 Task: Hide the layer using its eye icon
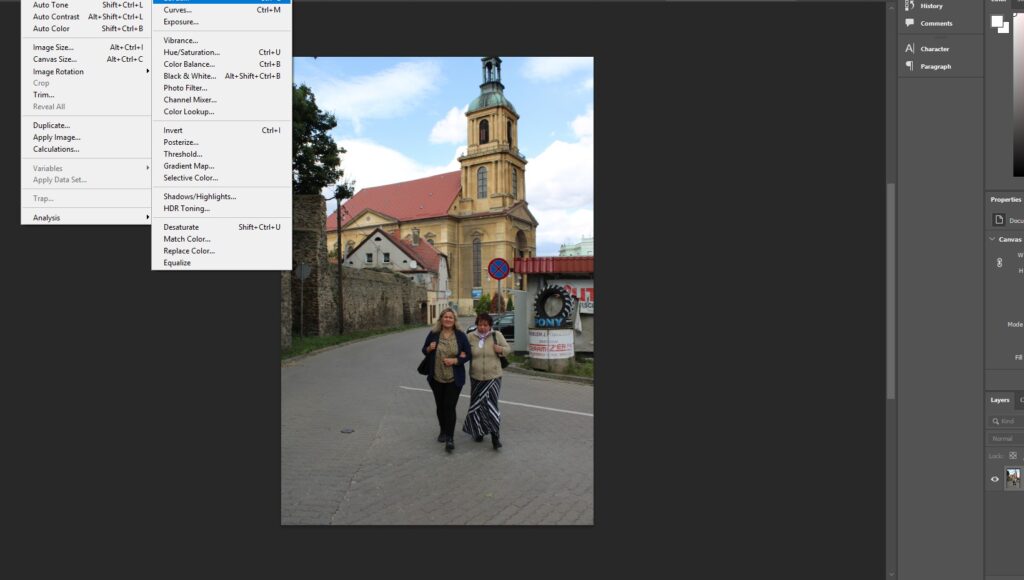point(995,479)
